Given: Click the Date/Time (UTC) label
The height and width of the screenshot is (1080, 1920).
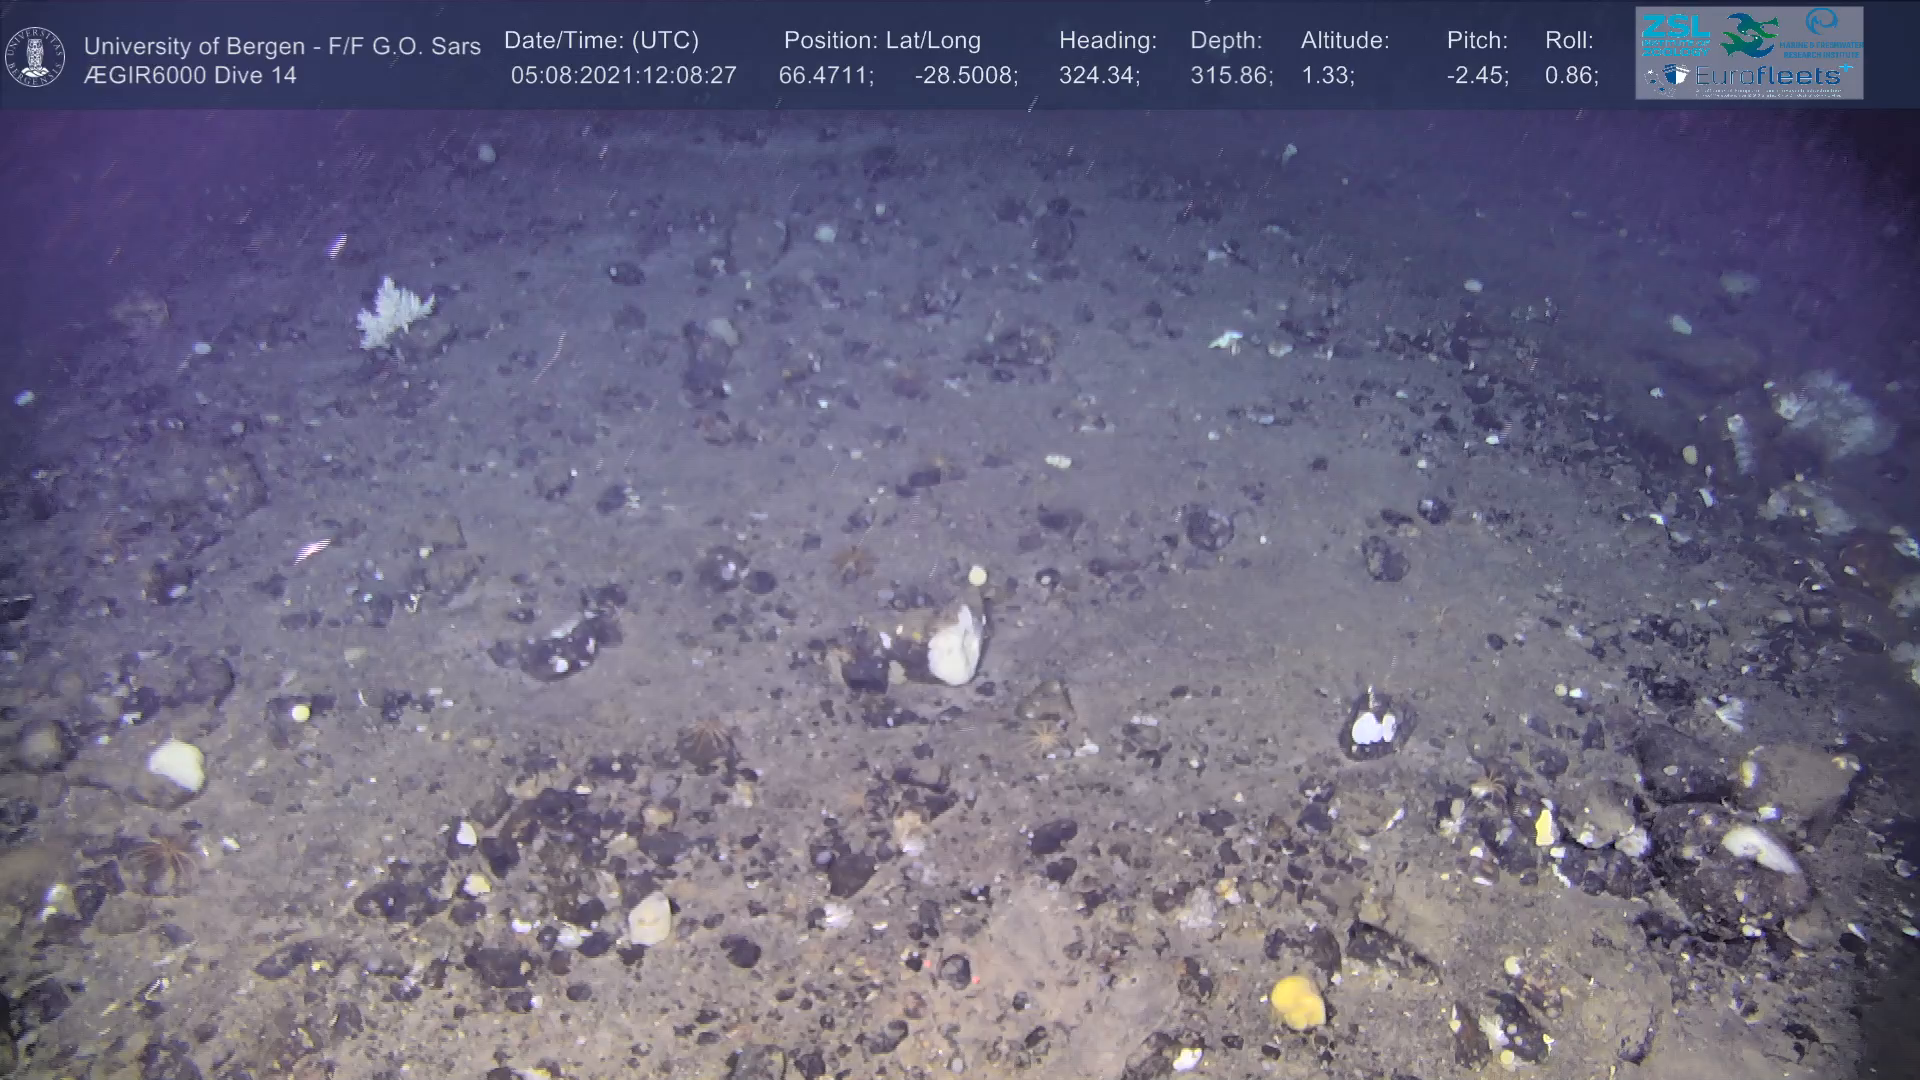Looking at the screenshot, I should pos(601,41).
